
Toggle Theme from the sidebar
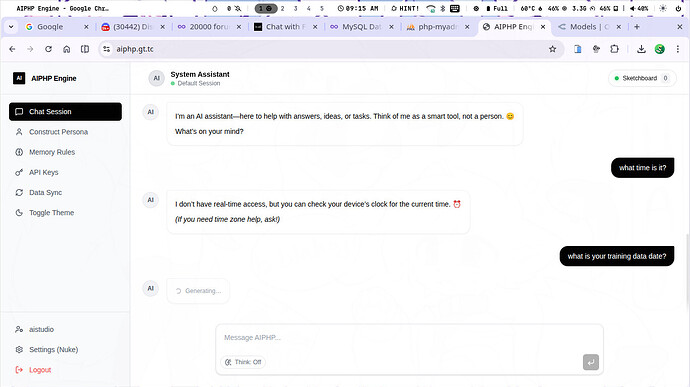(65, 213)
